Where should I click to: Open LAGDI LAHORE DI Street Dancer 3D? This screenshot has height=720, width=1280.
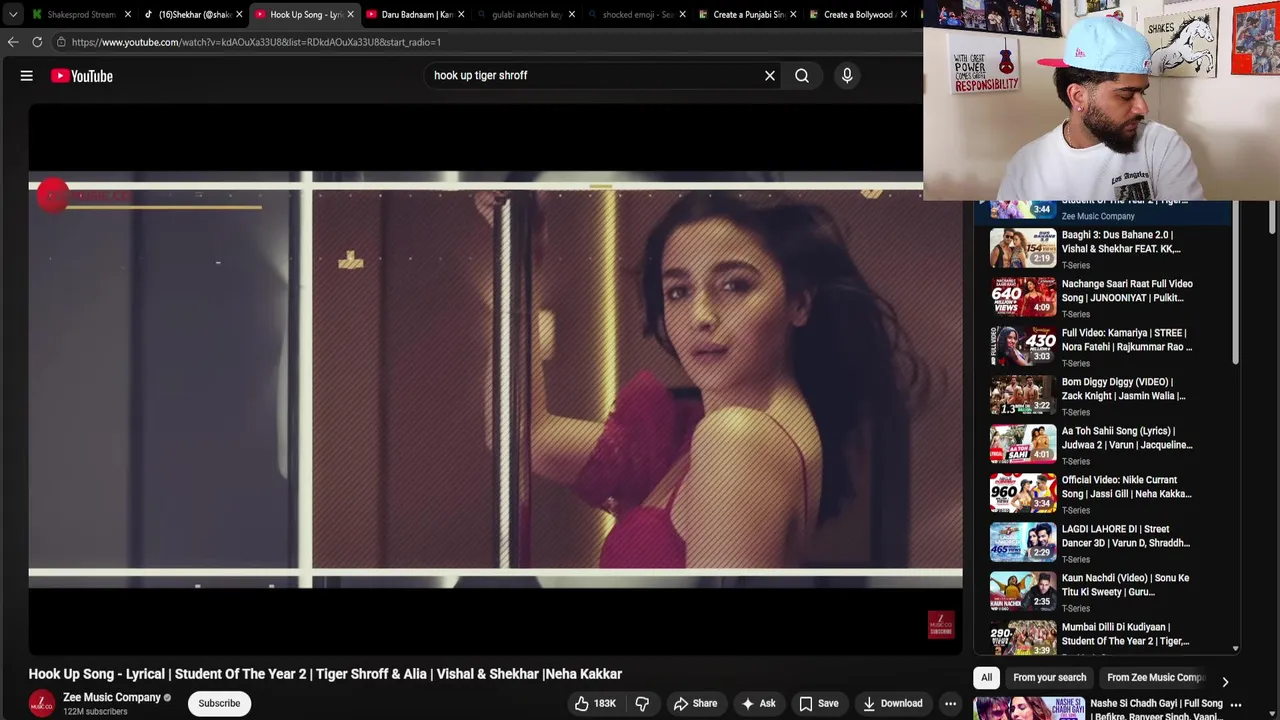coord(1126,536)
